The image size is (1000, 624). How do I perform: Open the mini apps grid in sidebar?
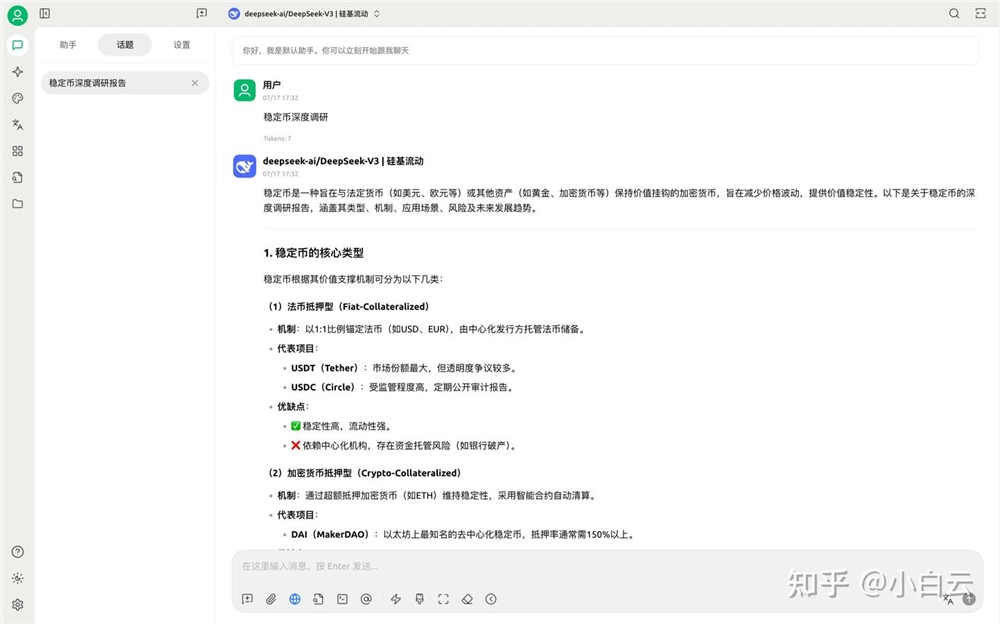(17, 151)
